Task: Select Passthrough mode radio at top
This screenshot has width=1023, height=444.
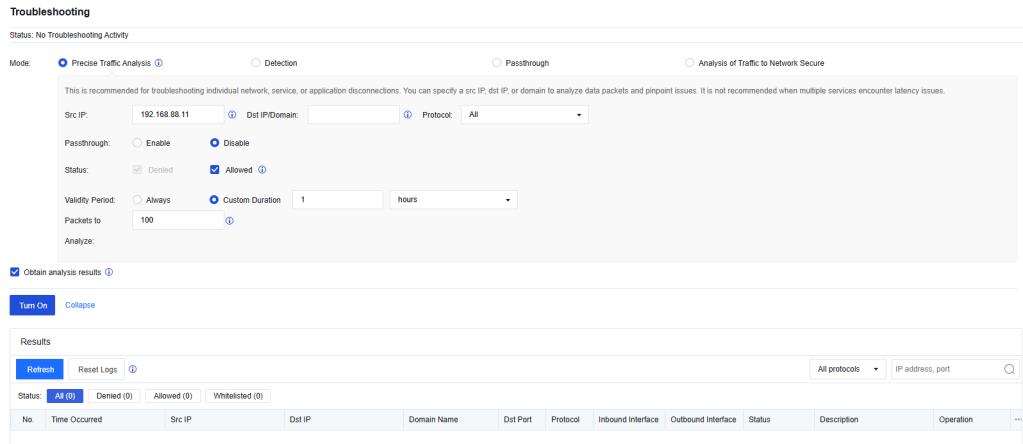Action: point(496,63)
